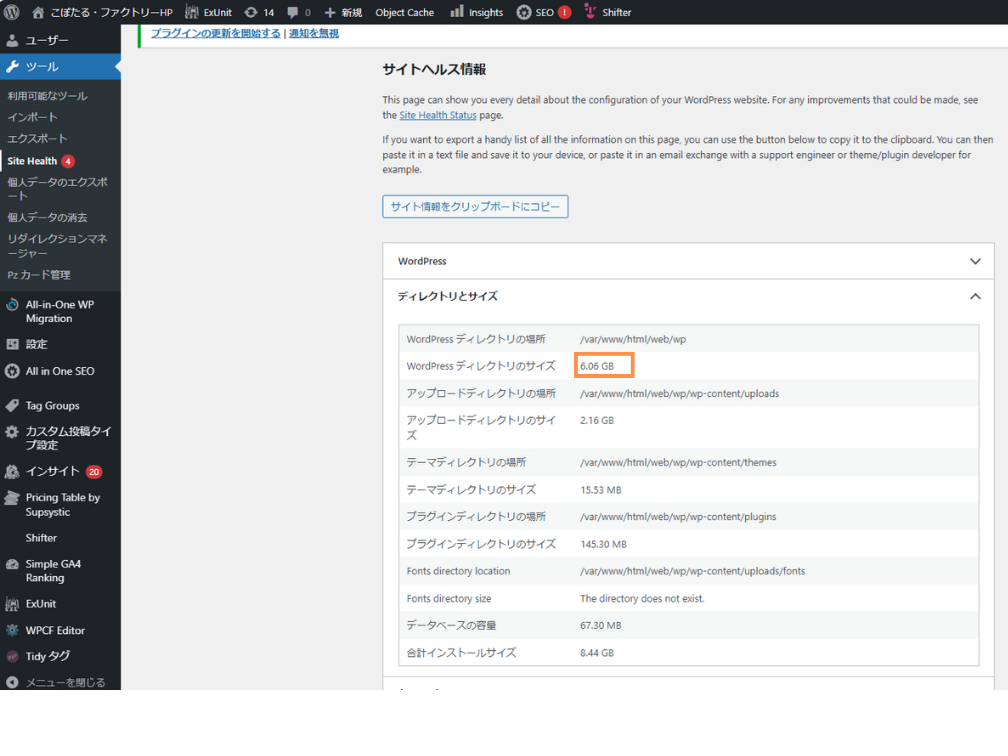
Task: Click the データベースの容量 label
Action: (451, 626)
